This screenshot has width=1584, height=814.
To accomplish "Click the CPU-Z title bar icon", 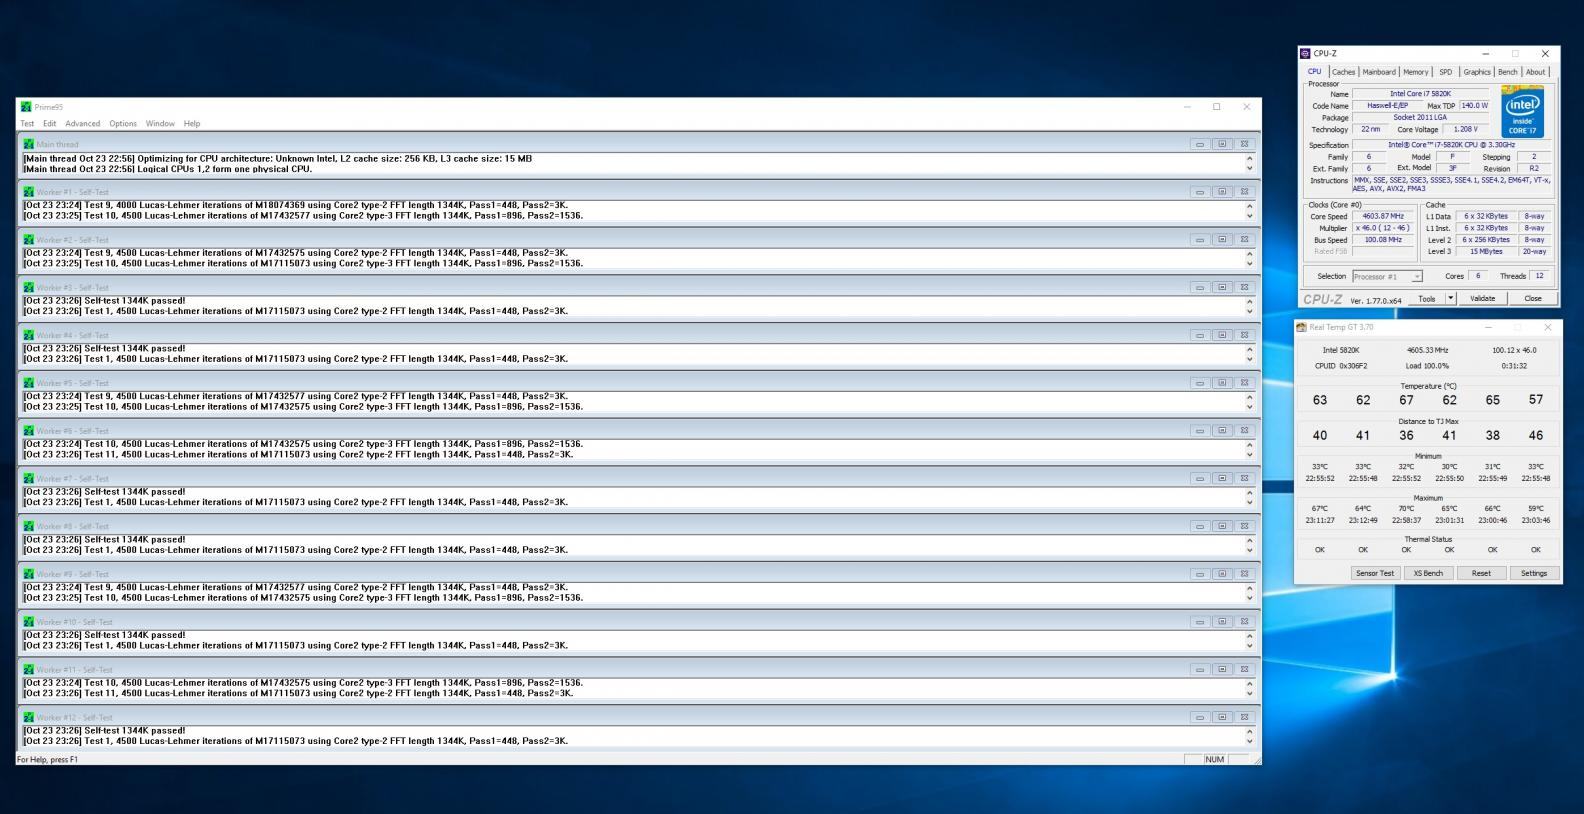I will click(x=1305, y=53).
